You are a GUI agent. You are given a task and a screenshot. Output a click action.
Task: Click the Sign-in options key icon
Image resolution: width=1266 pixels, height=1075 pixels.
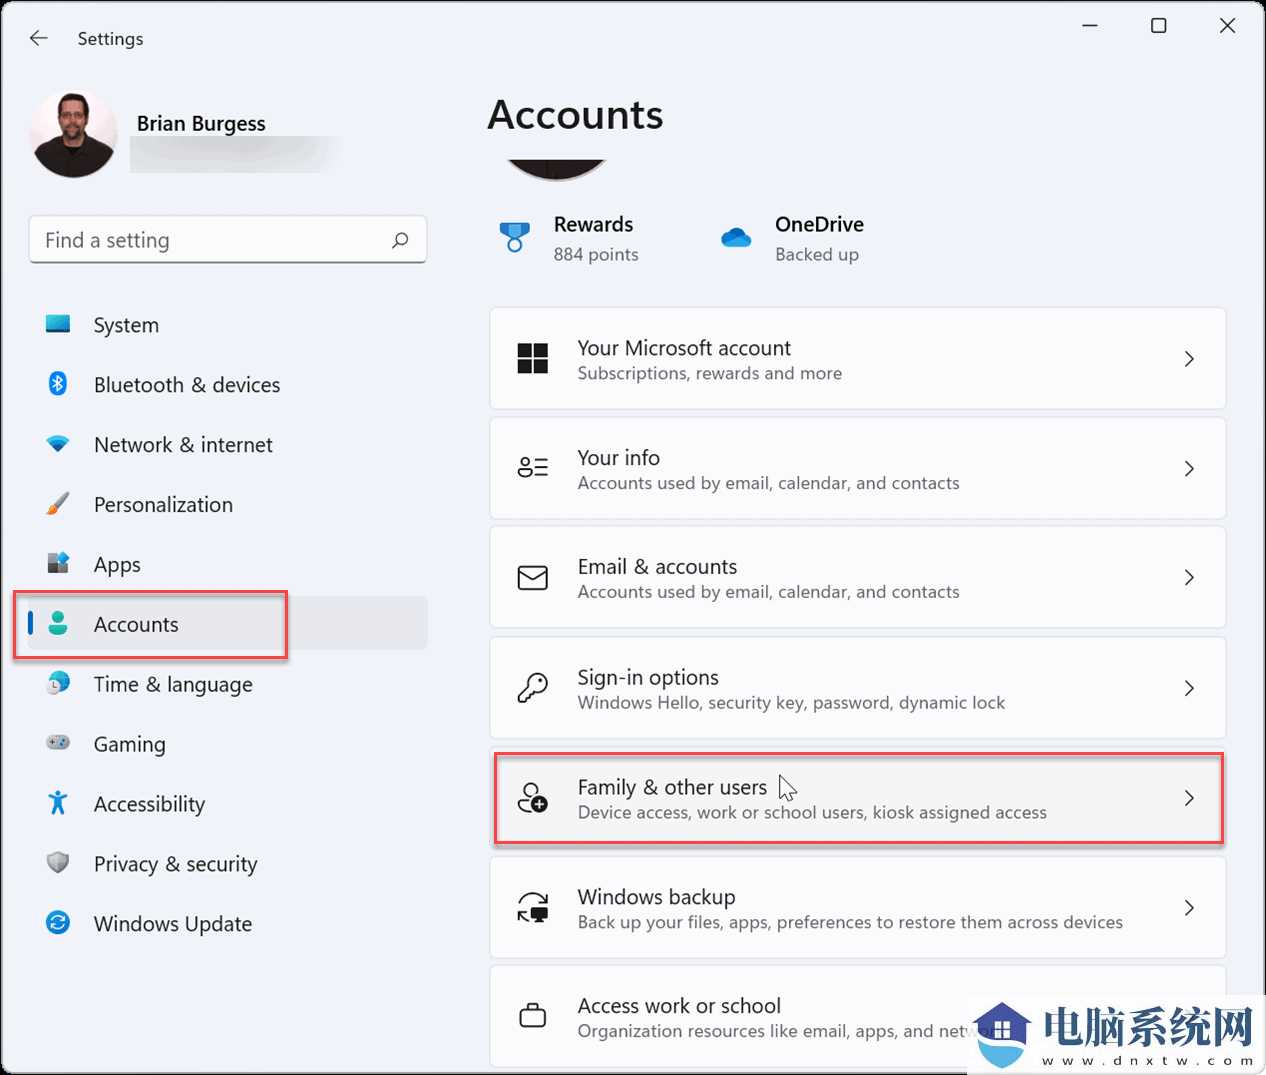tap(532, 688)
